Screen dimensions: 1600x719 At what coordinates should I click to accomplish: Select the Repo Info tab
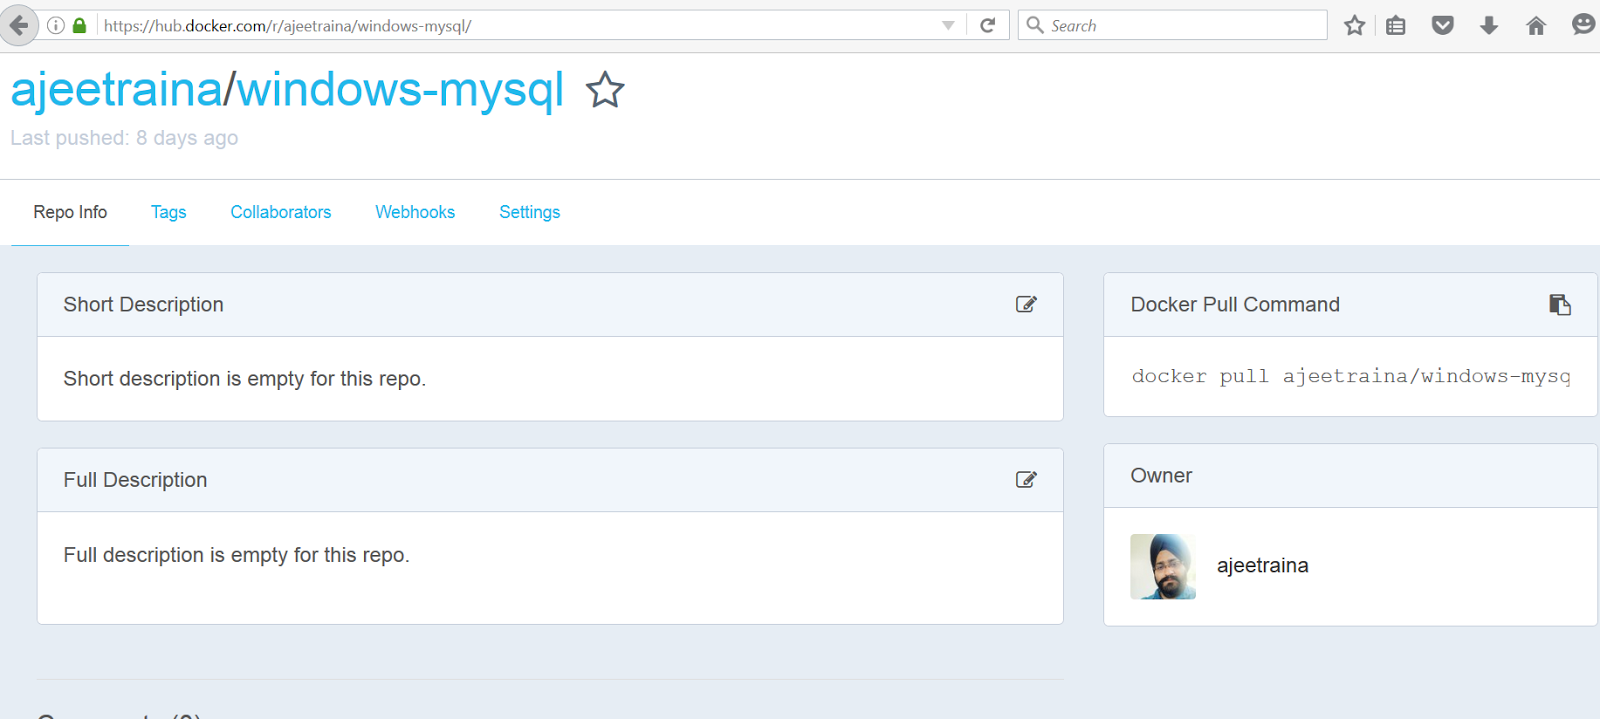point(70,212)
